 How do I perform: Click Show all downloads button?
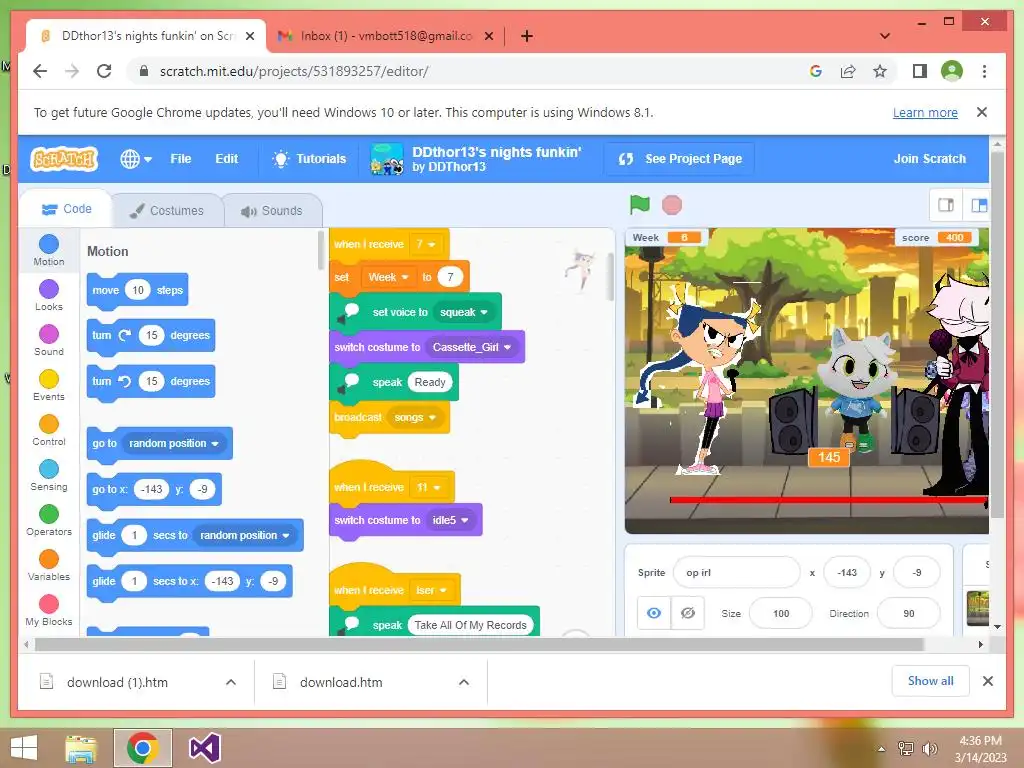[x=931, y=681]
